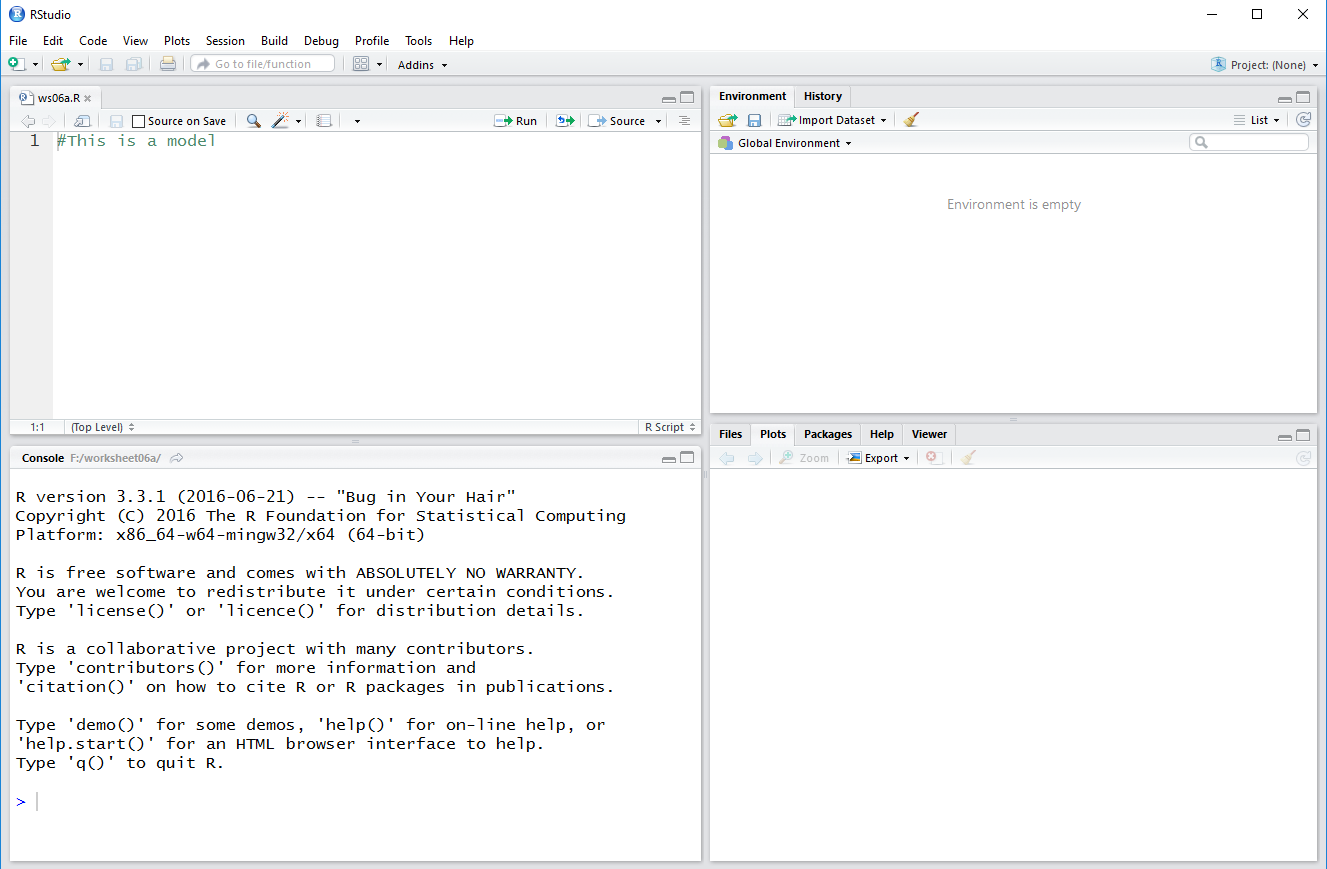Click Save icon in the main toolbar
The width and height of the screenshot is (1327, 869).
click(106, 64)
